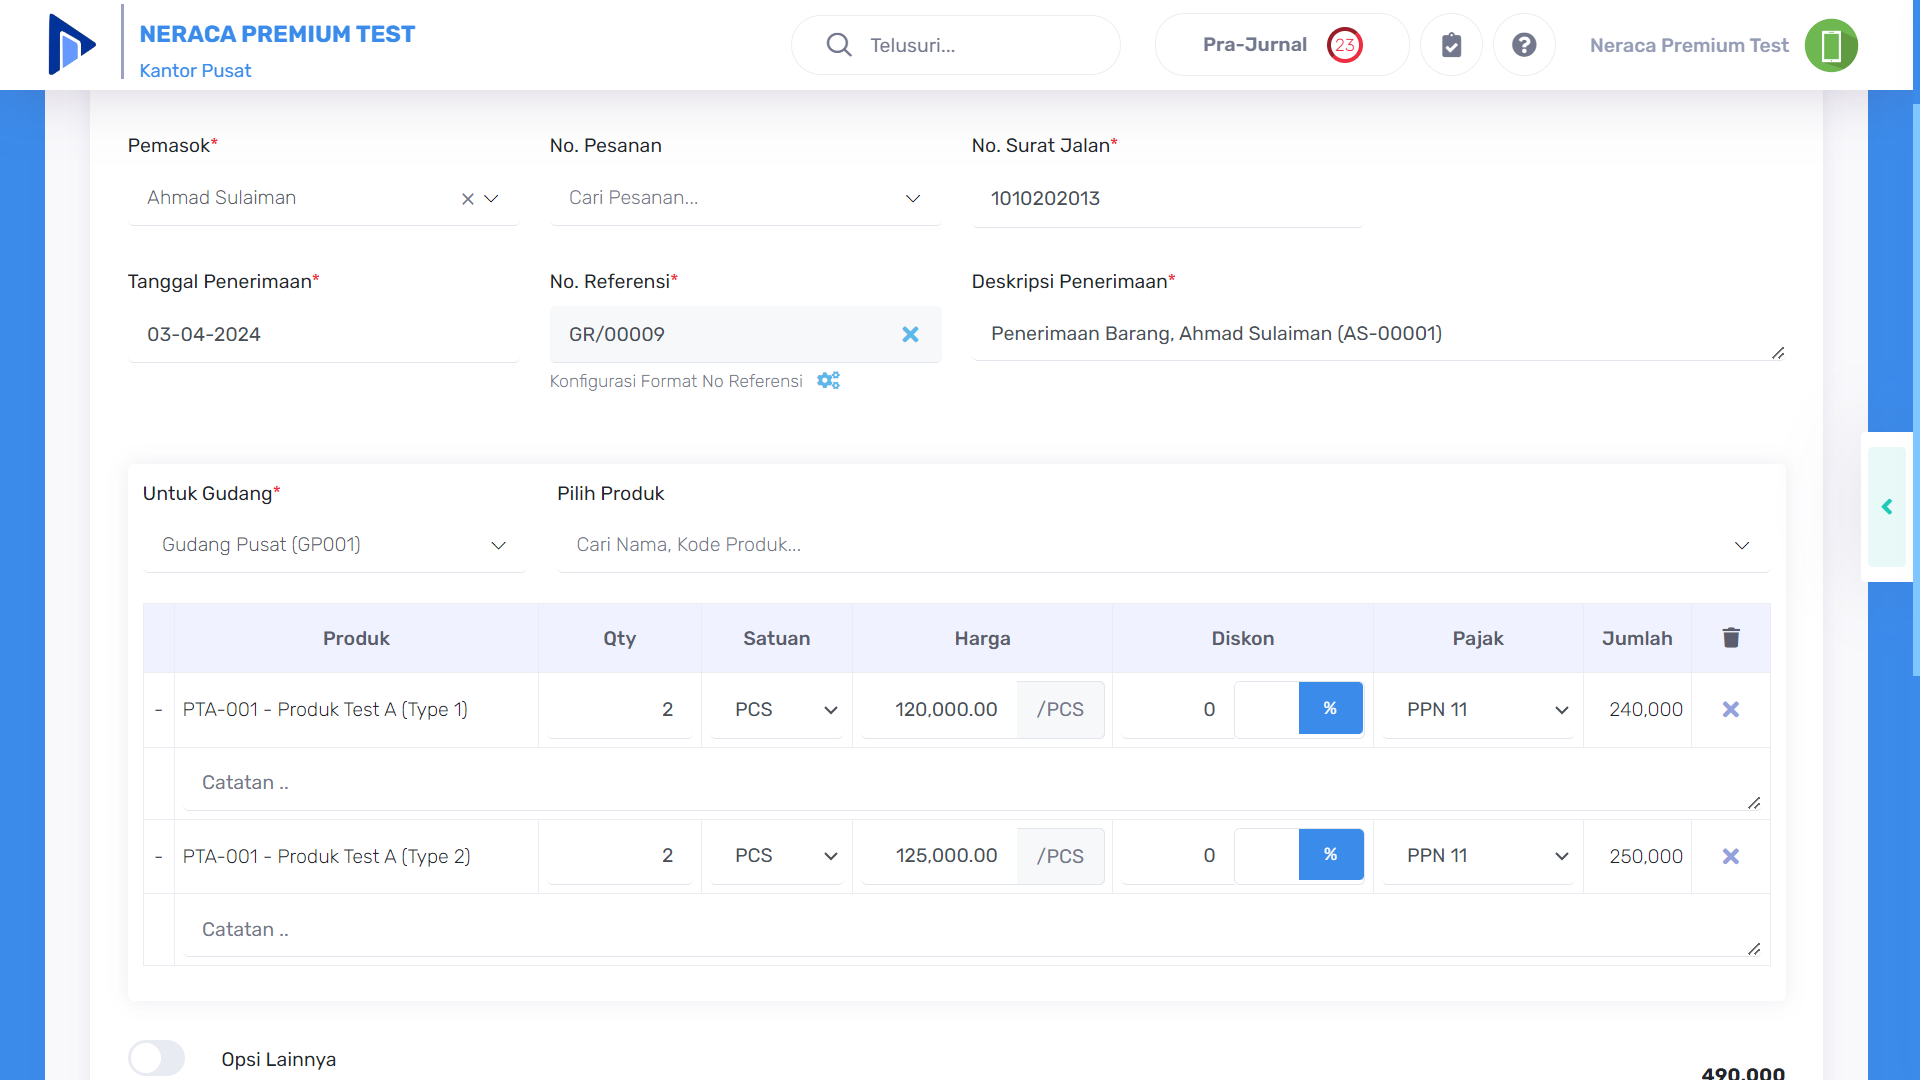Clear the Ahmad Sulaiman supplier selection
1920x1080 pixels.
point(467,199)
